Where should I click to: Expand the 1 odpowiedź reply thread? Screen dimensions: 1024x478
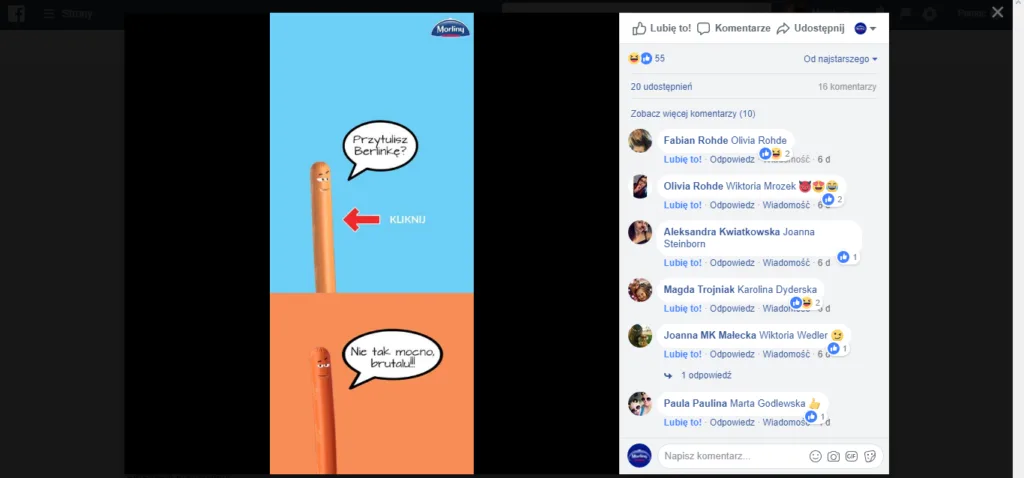tap(705, 376)
